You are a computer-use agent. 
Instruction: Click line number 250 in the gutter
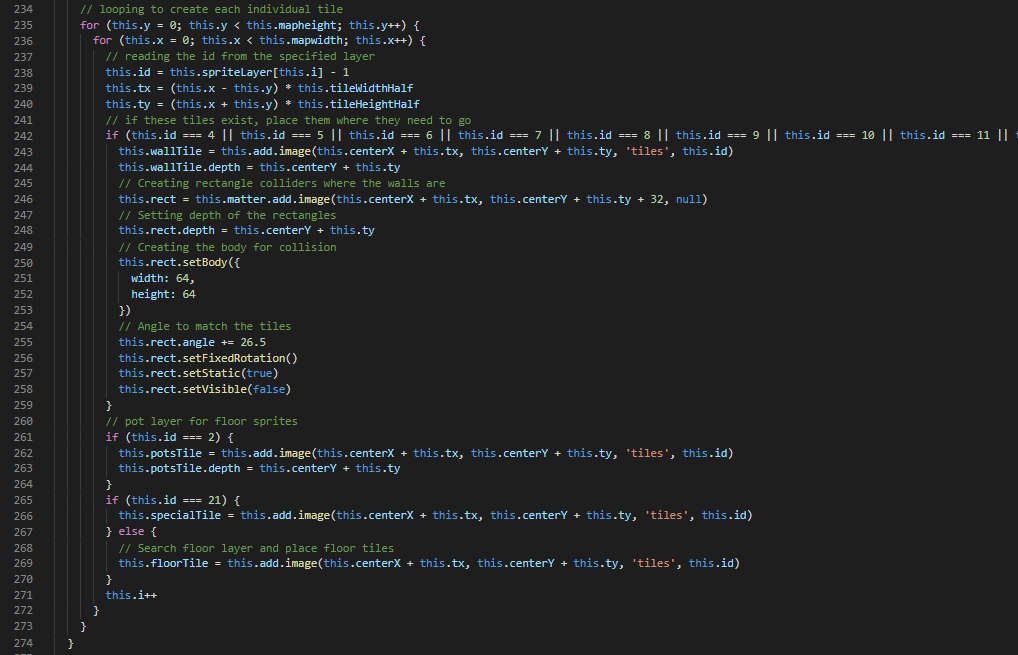pyautogui.click(x=23, y=263)
